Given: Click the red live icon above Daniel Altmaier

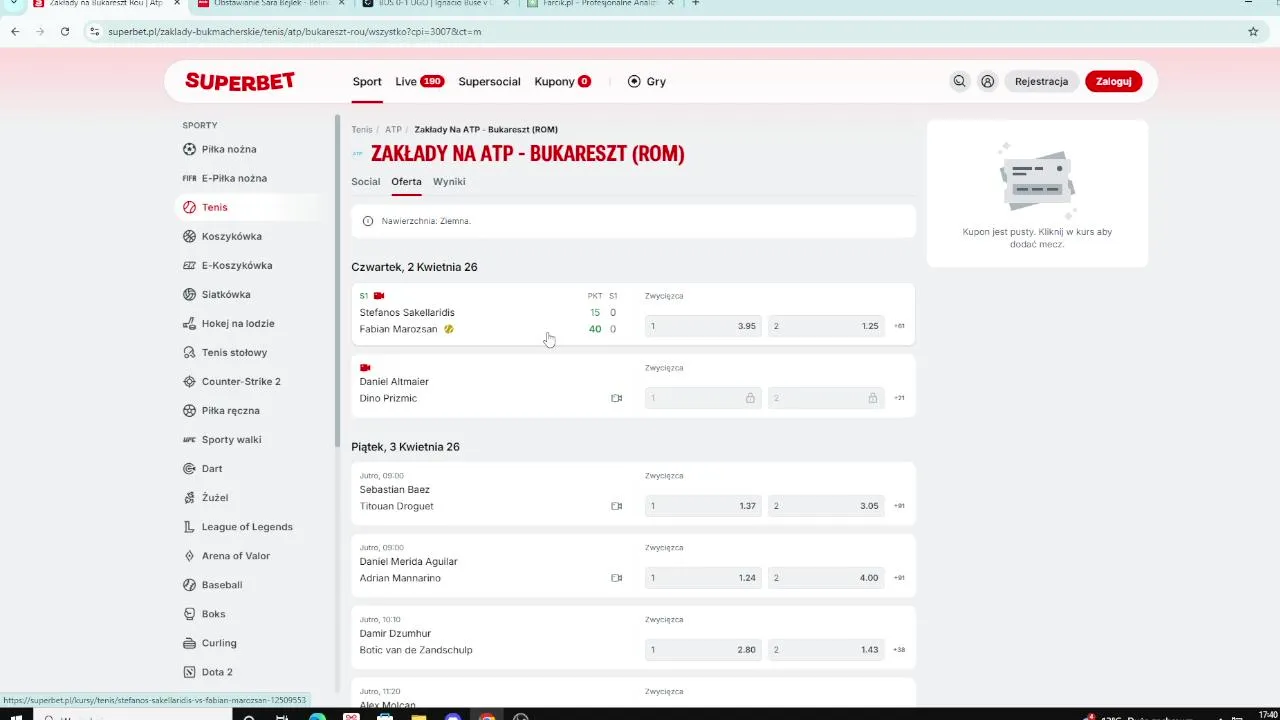Looking at the screenshot, I should (365, 368).
